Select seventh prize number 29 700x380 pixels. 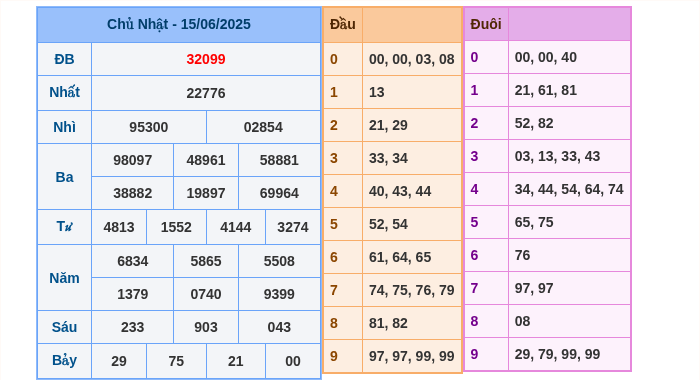(x=119, y=361)
